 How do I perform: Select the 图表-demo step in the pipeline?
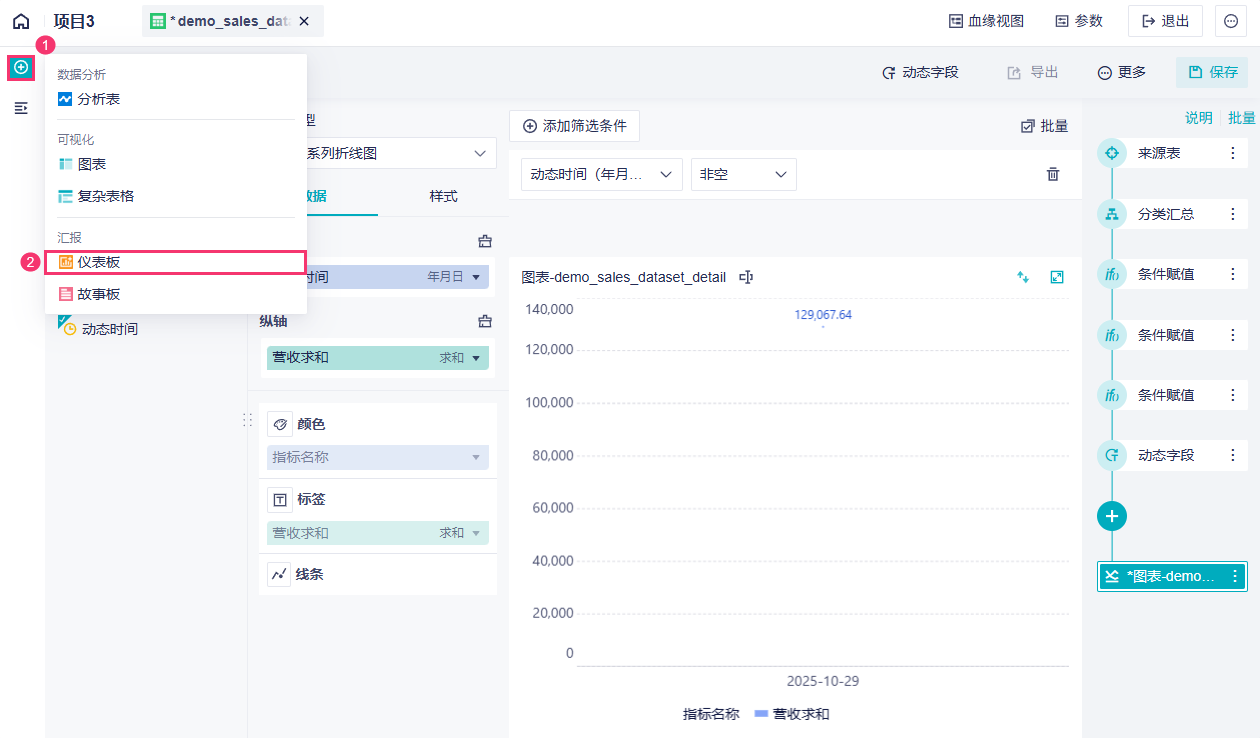1165,576
